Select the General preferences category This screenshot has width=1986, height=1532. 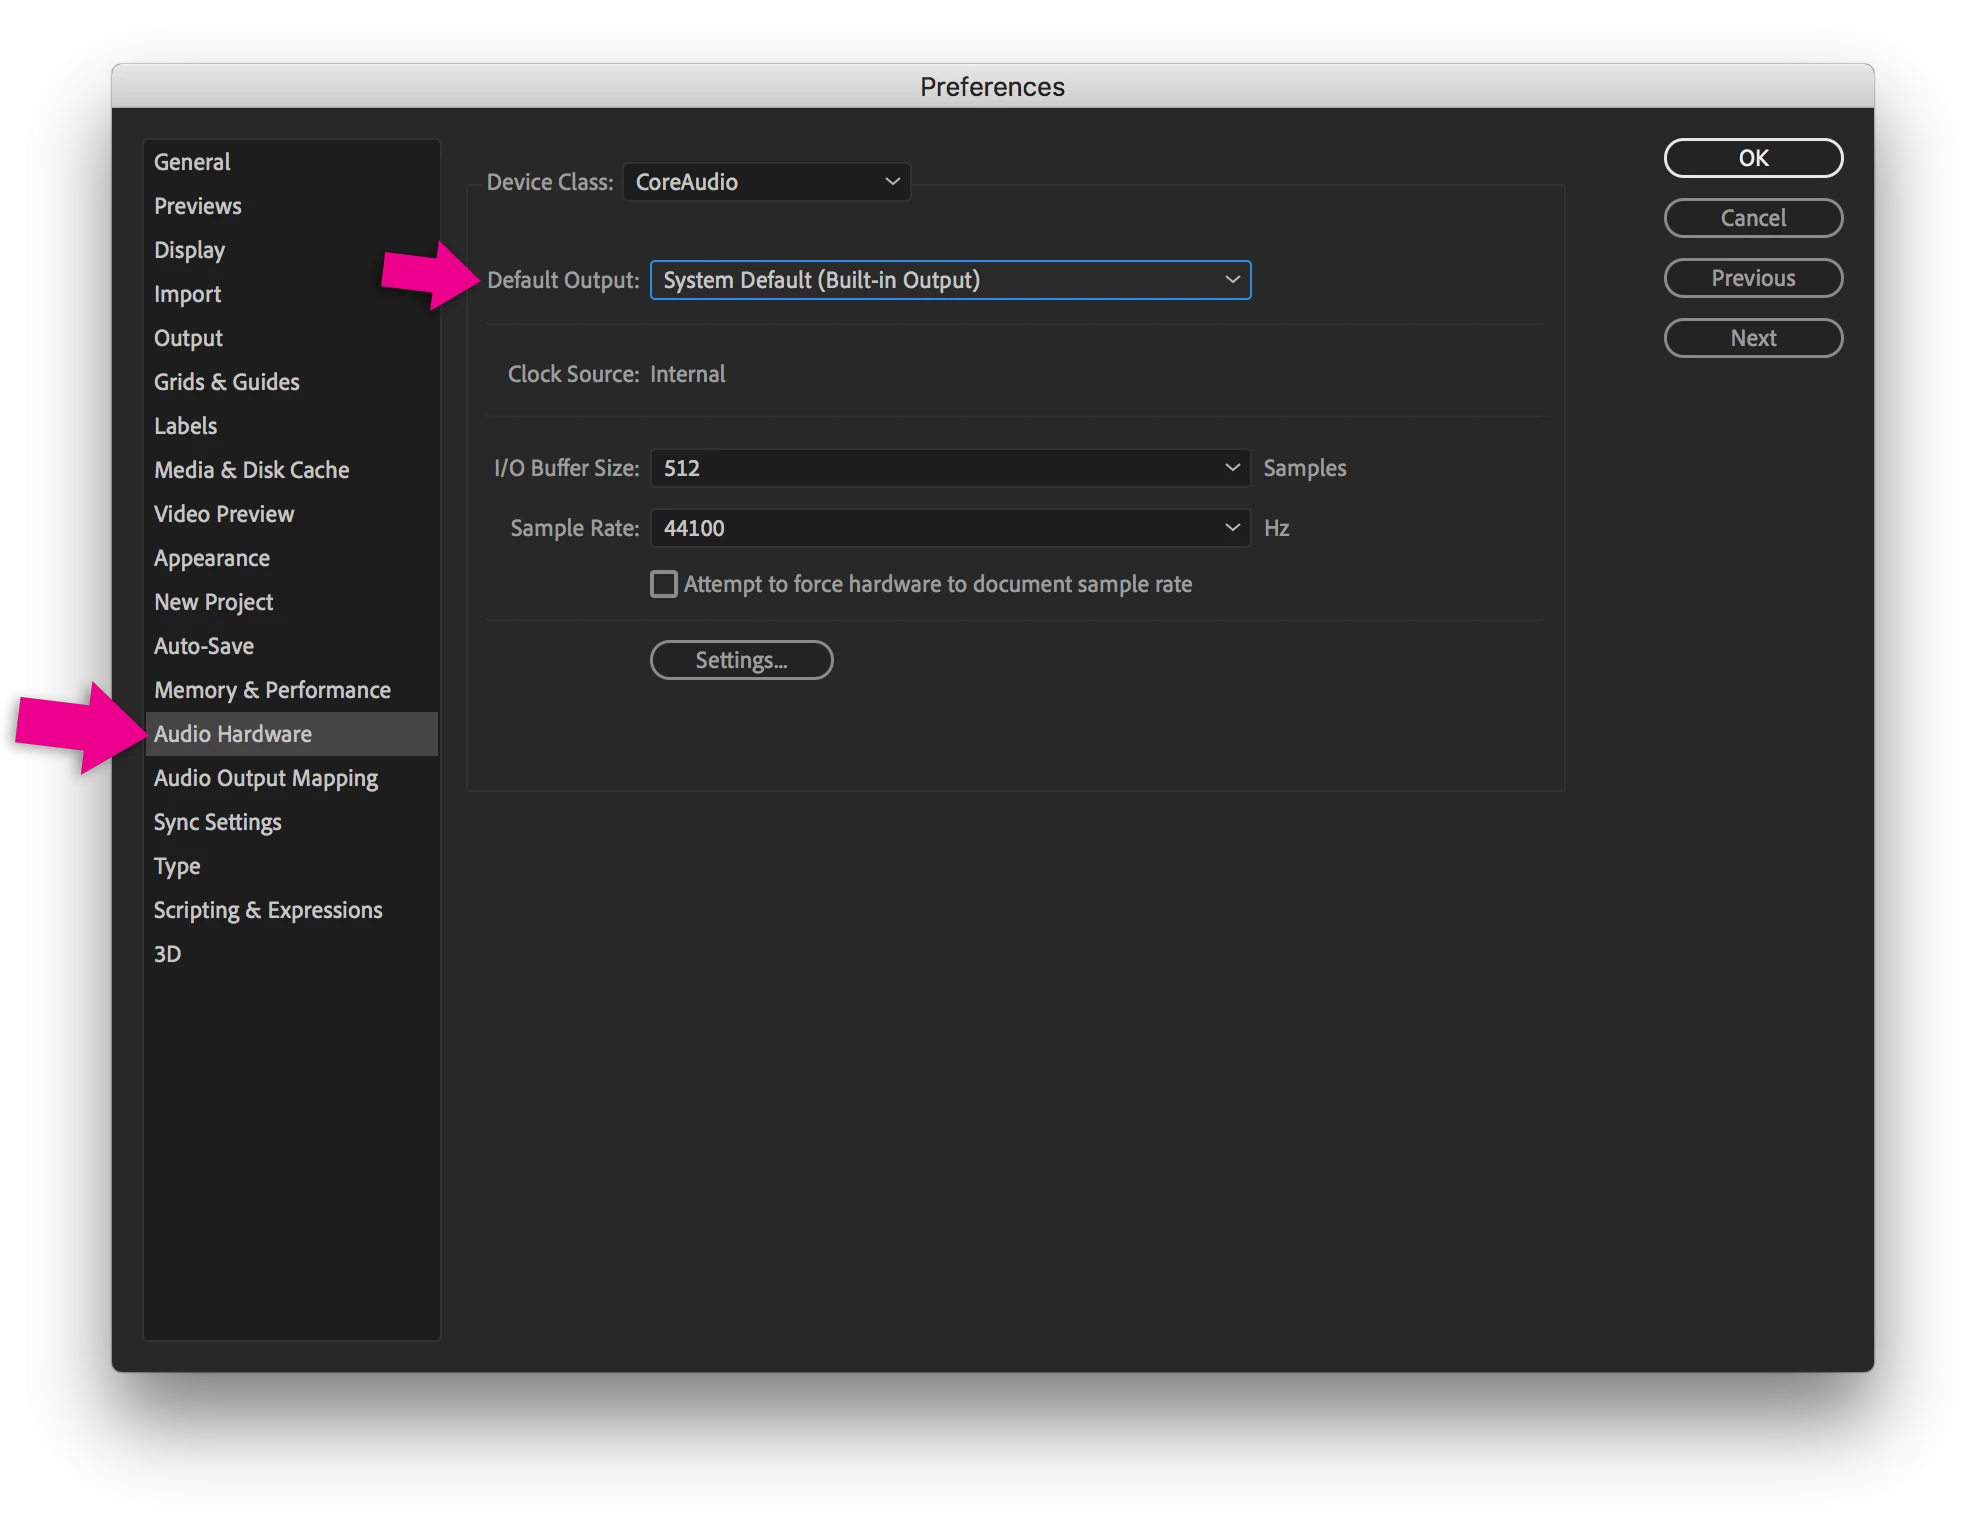tap(192, 162)
